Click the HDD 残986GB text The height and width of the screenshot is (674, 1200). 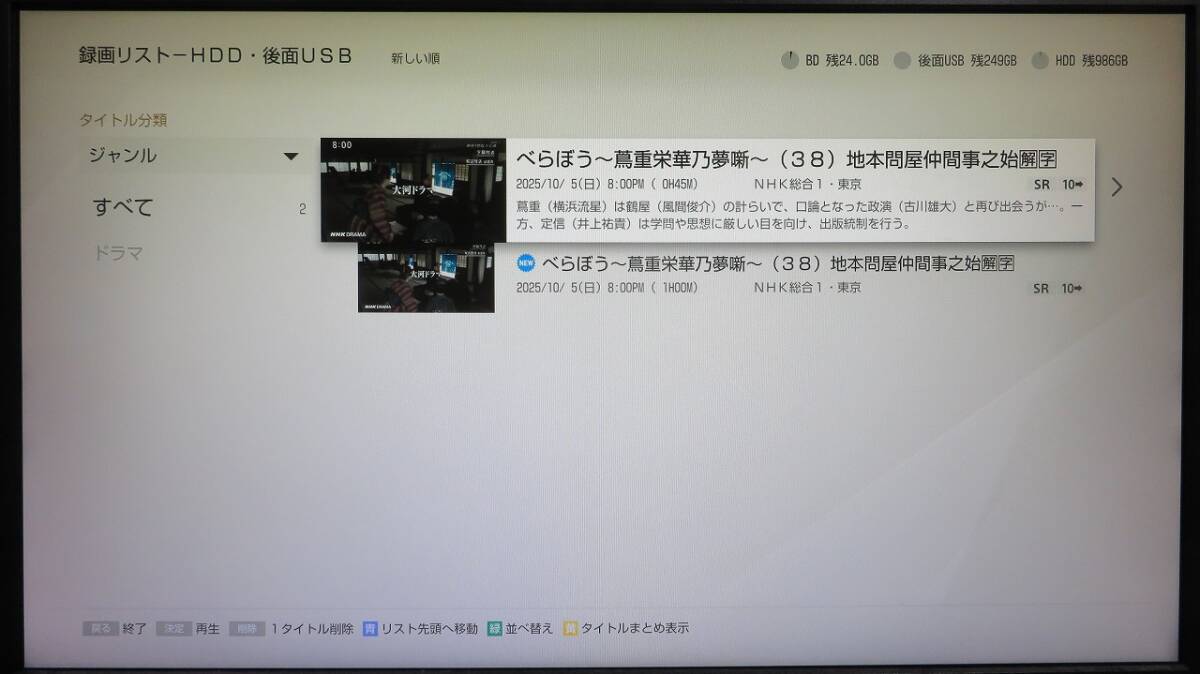(1091, 61)
